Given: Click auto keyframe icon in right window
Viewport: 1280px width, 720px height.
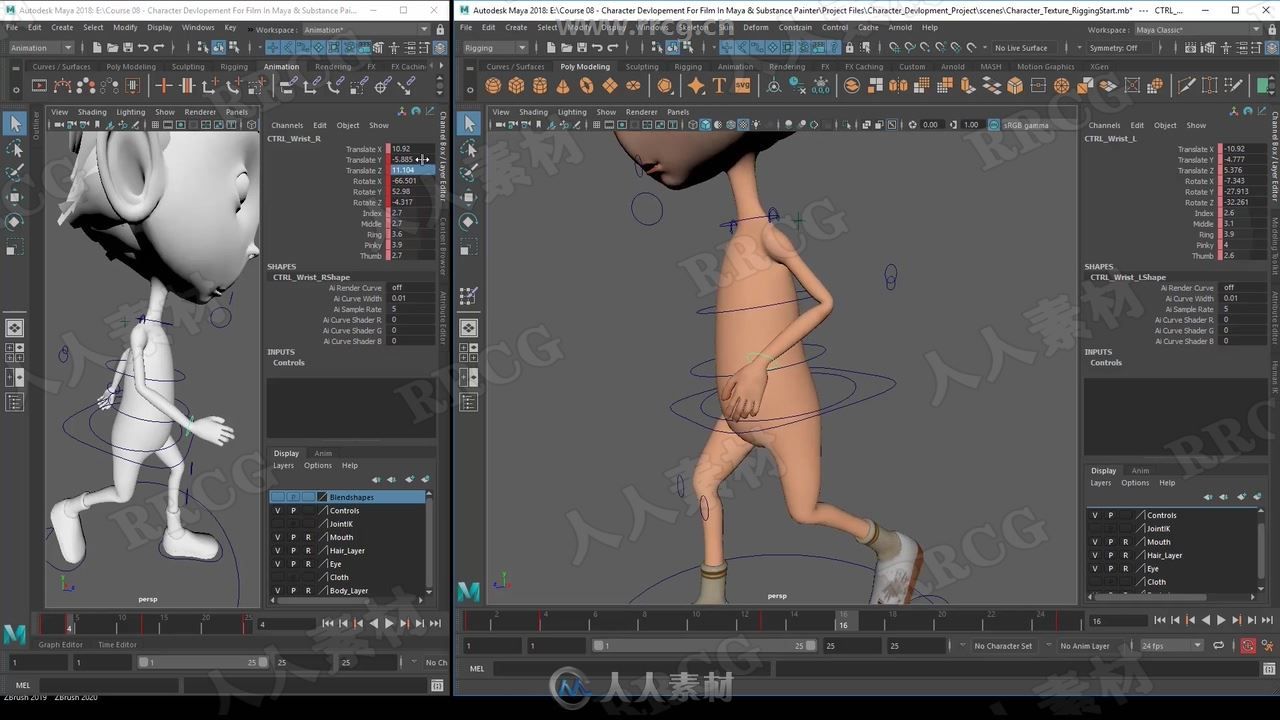Looking at the screenshot, I should tap(1248, 646).
